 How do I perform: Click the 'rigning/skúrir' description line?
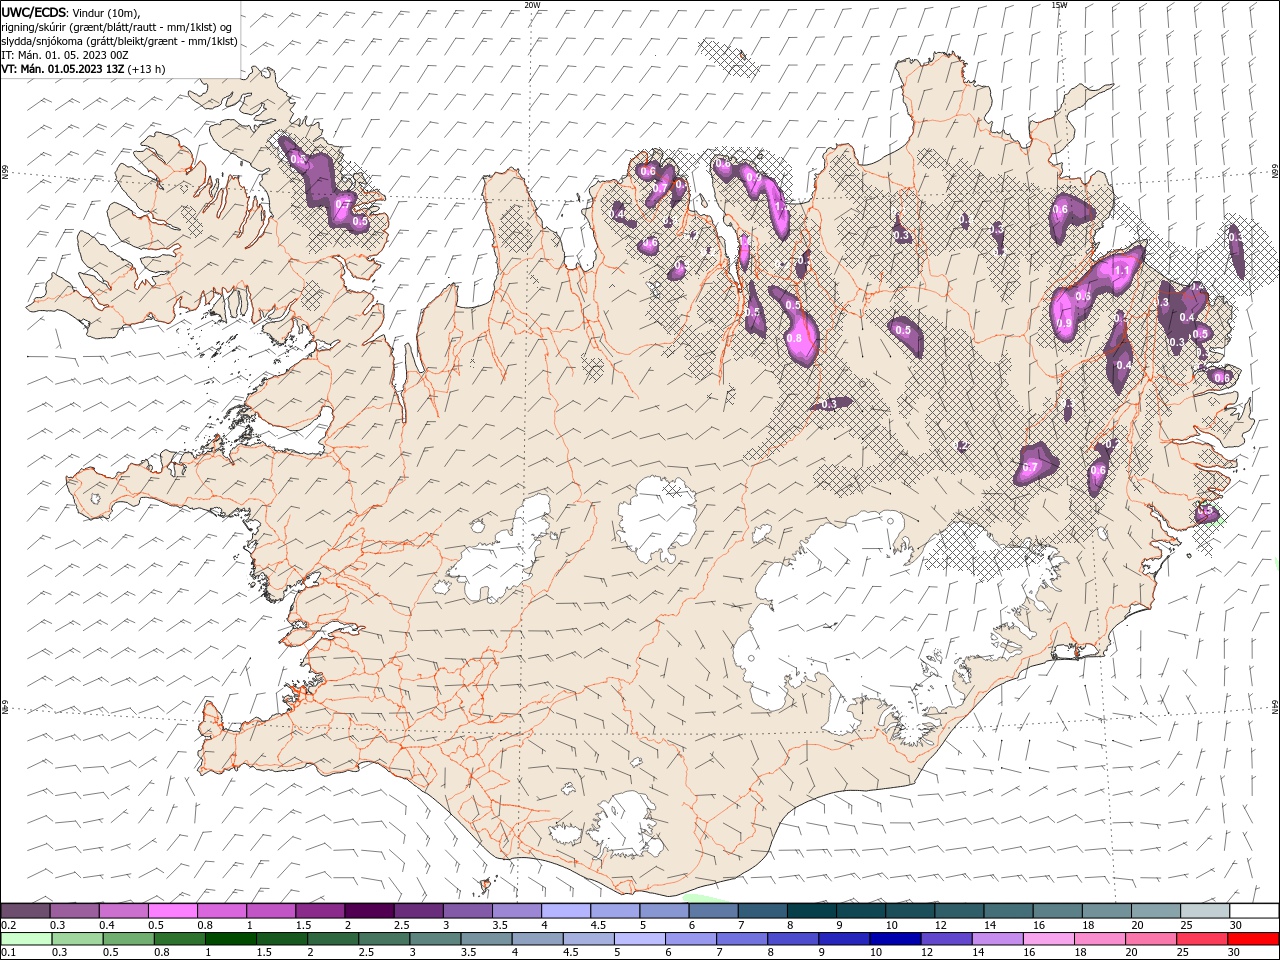[x=115, y=27]
